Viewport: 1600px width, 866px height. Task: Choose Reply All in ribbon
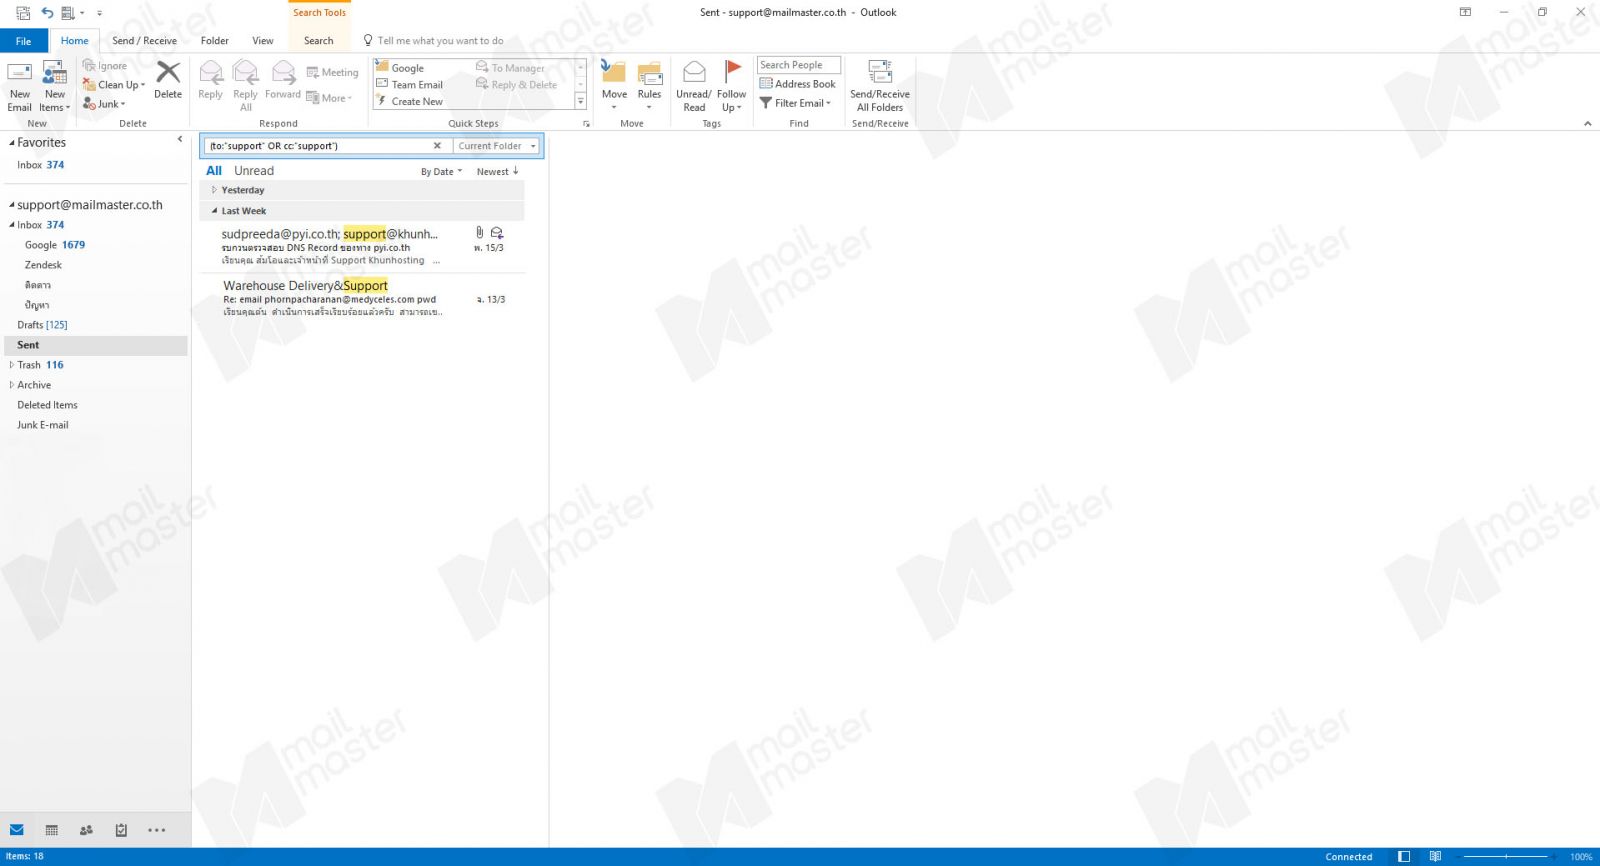[x=245, y=86]
